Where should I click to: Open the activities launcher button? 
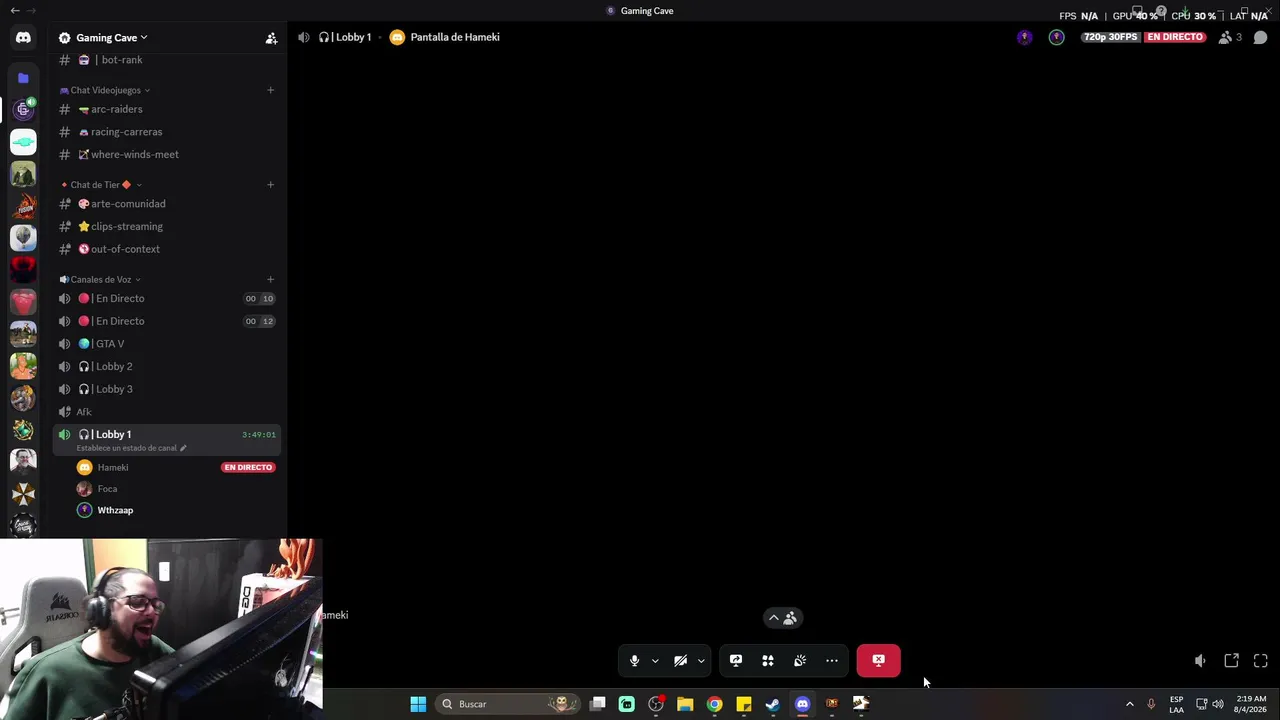(x=768, y=660)
